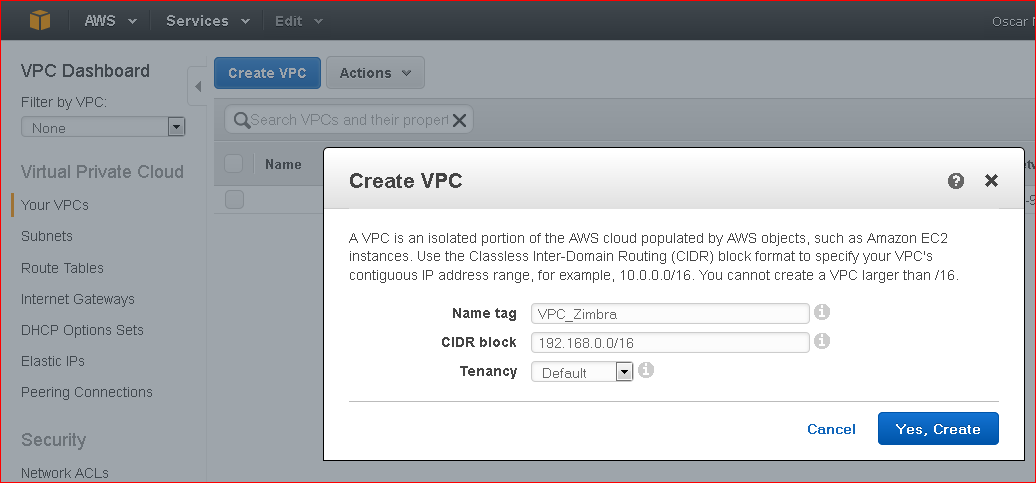Close the Create VPC dialog with X

point(991,180)
